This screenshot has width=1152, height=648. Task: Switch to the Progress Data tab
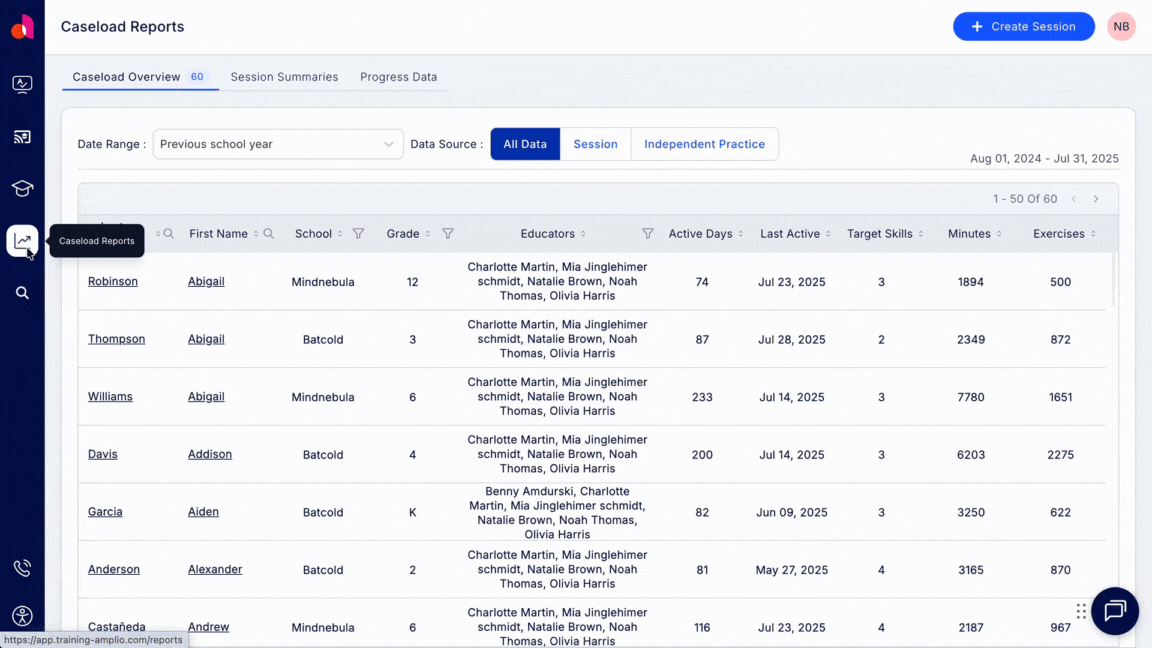(x=398, y=77)
